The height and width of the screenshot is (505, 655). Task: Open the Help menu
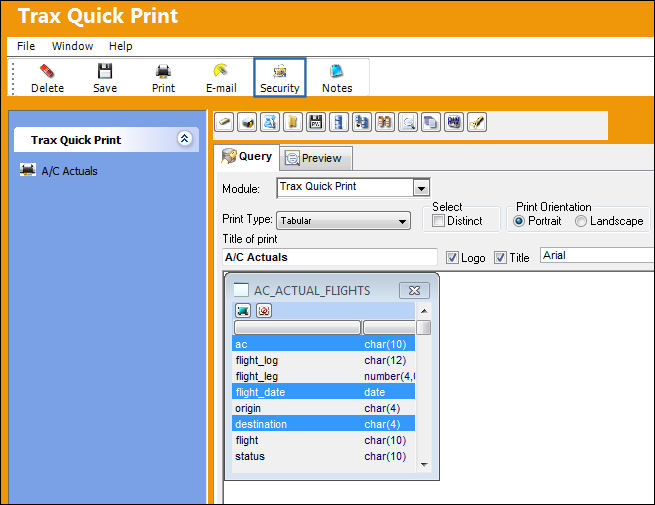(121, 46)
